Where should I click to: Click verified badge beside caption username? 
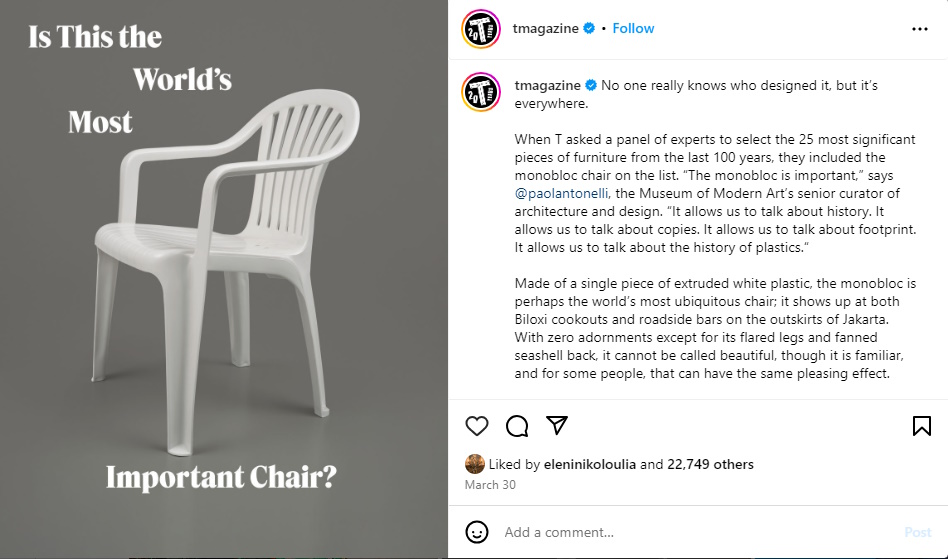coord(591,86)
